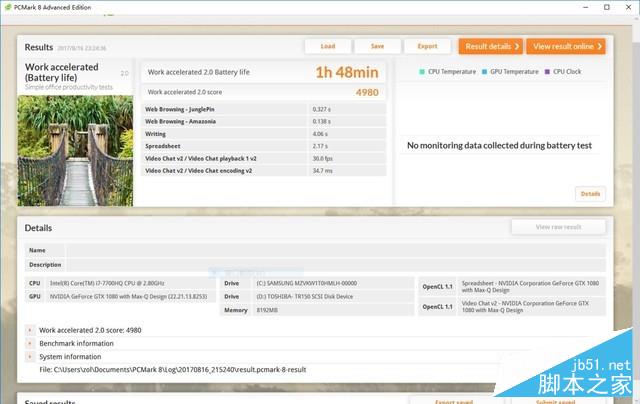Image resolution: width=640 pixels, height=404 pixels.
Task: Open Result details
Action: (x=491, y=47)
